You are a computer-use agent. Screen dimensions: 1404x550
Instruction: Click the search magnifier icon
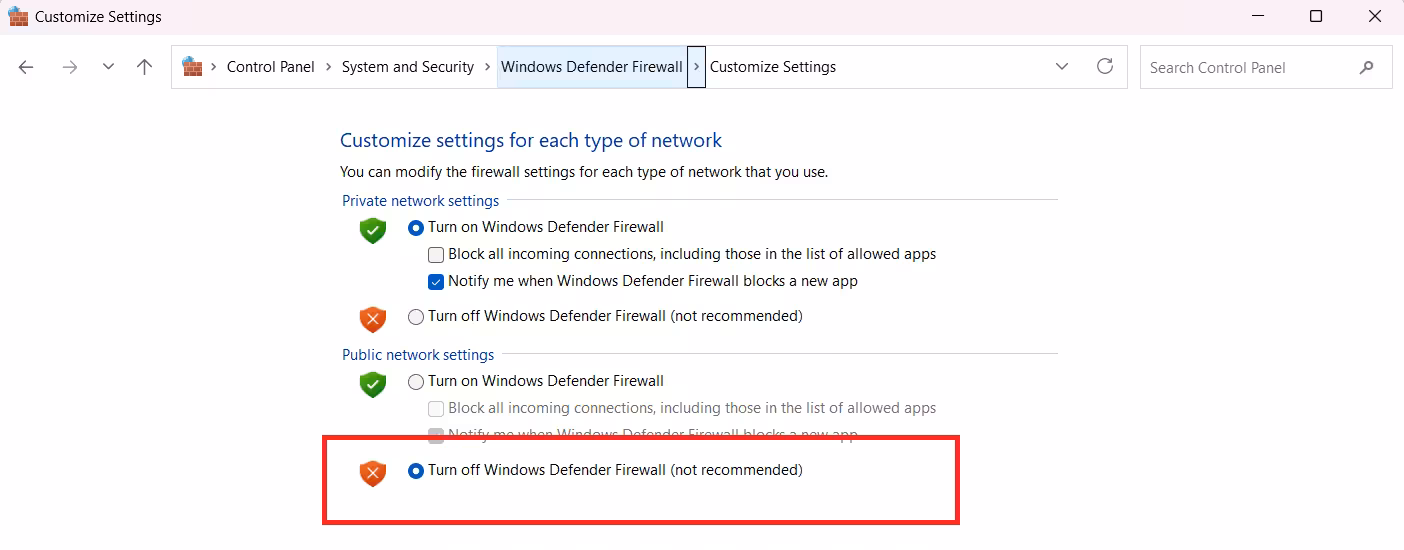[1367, 67]
